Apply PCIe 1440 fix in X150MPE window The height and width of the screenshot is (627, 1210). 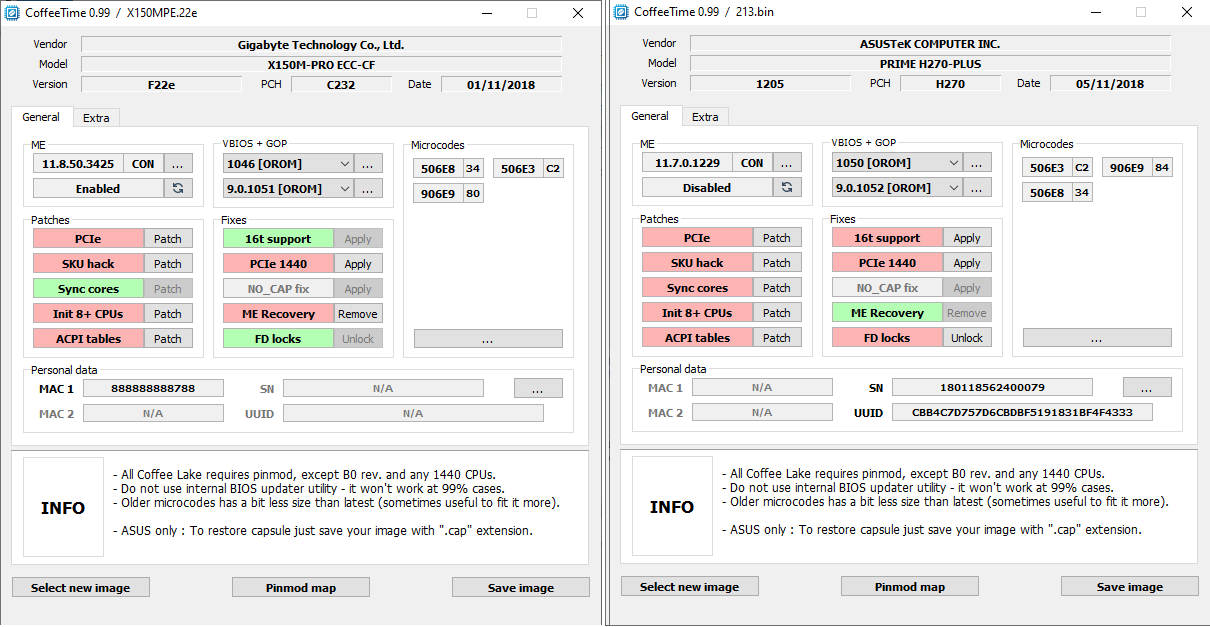point(358,264)
